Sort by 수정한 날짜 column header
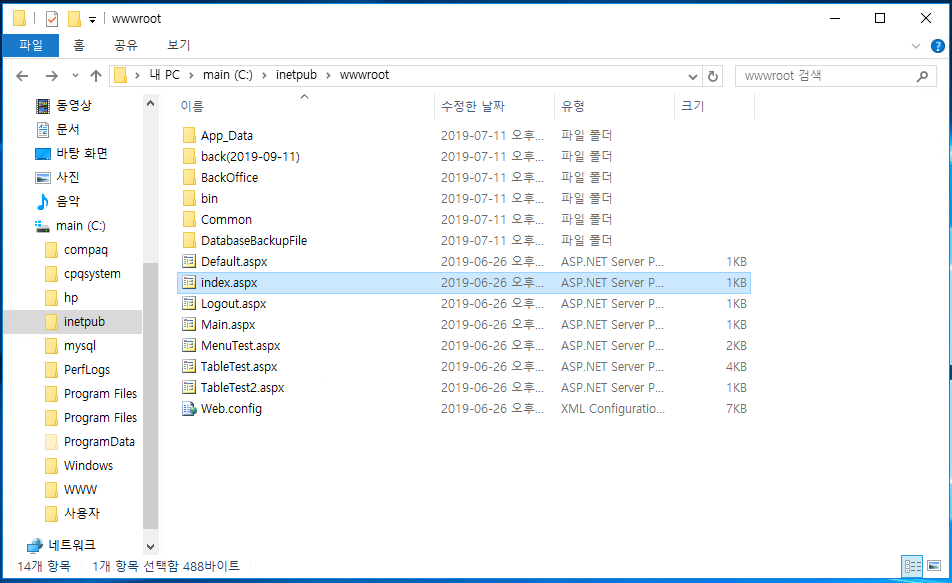Screen dimensions: 952x583 [472, 106]
